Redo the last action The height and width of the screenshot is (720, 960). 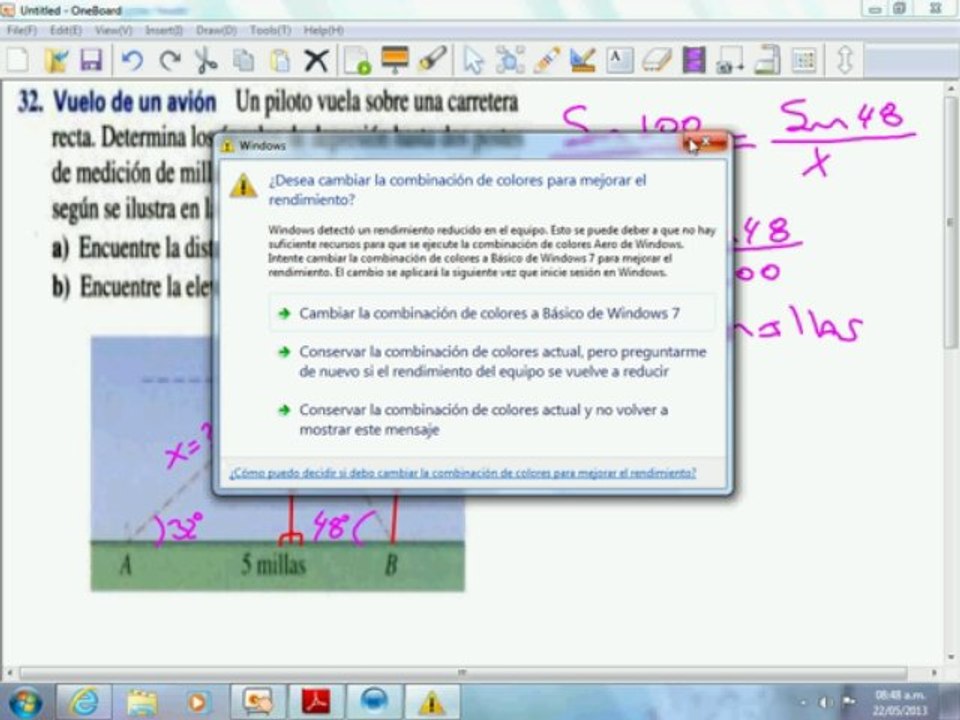click(170, 61)
